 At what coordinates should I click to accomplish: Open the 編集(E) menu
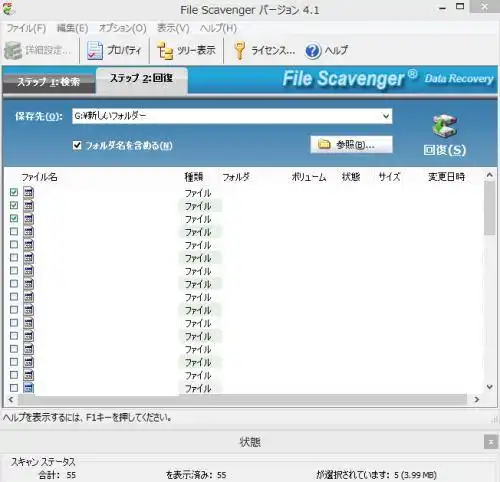coord(72,28)
